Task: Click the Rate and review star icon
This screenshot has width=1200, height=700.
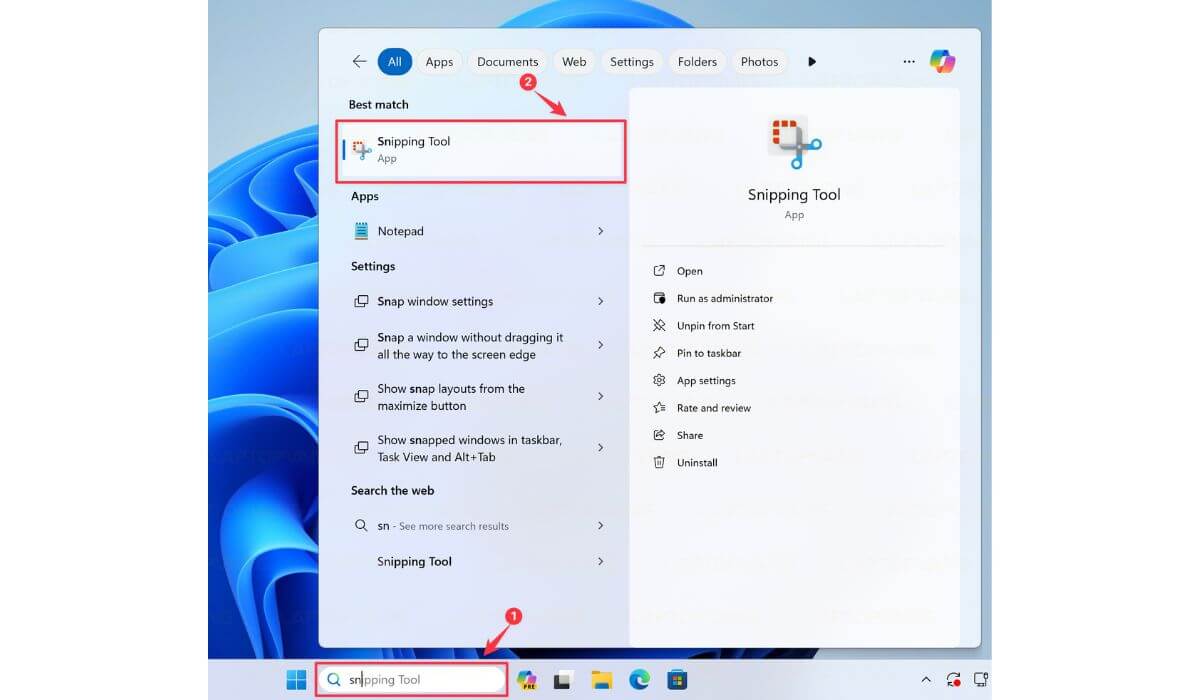Action: pyautogui.click(x=659, y=408)
